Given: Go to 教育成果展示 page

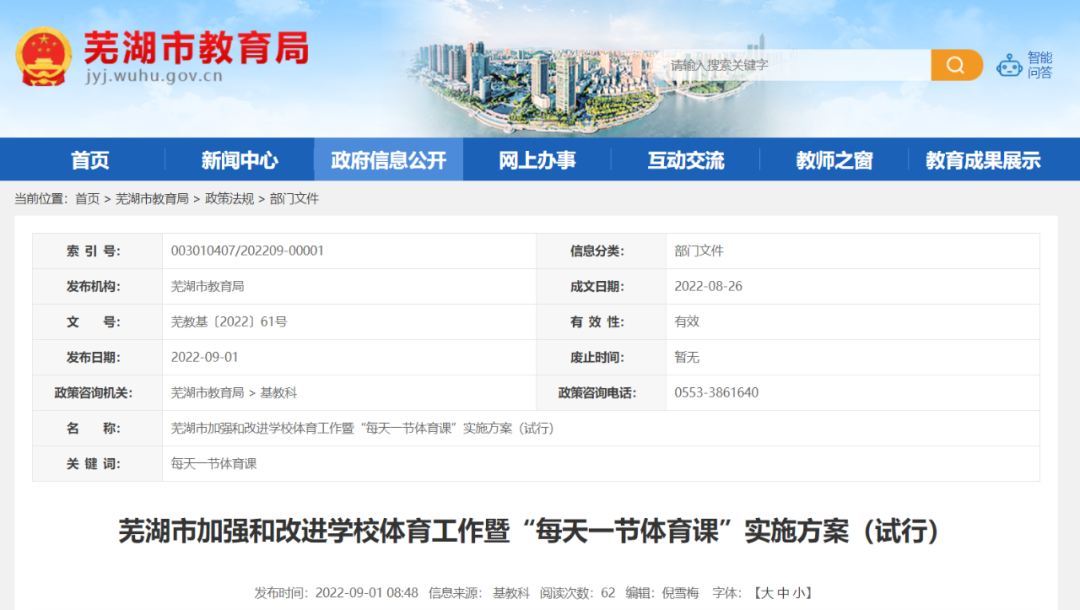Looking at the screenshot, I should click(983, 160).
